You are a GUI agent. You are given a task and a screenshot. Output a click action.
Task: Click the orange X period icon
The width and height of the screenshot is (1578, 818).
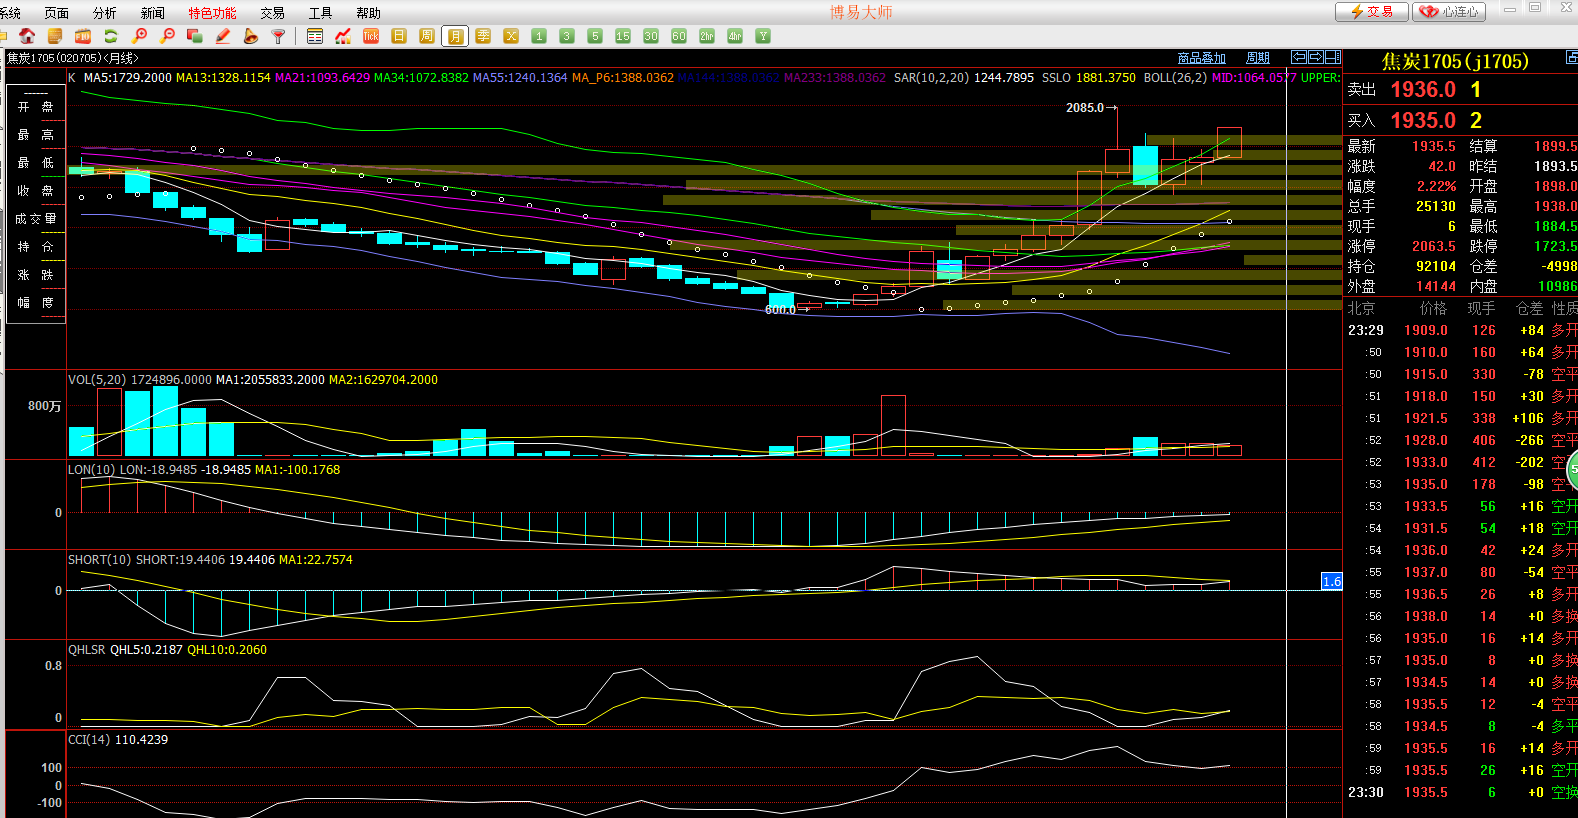(511, 36)
